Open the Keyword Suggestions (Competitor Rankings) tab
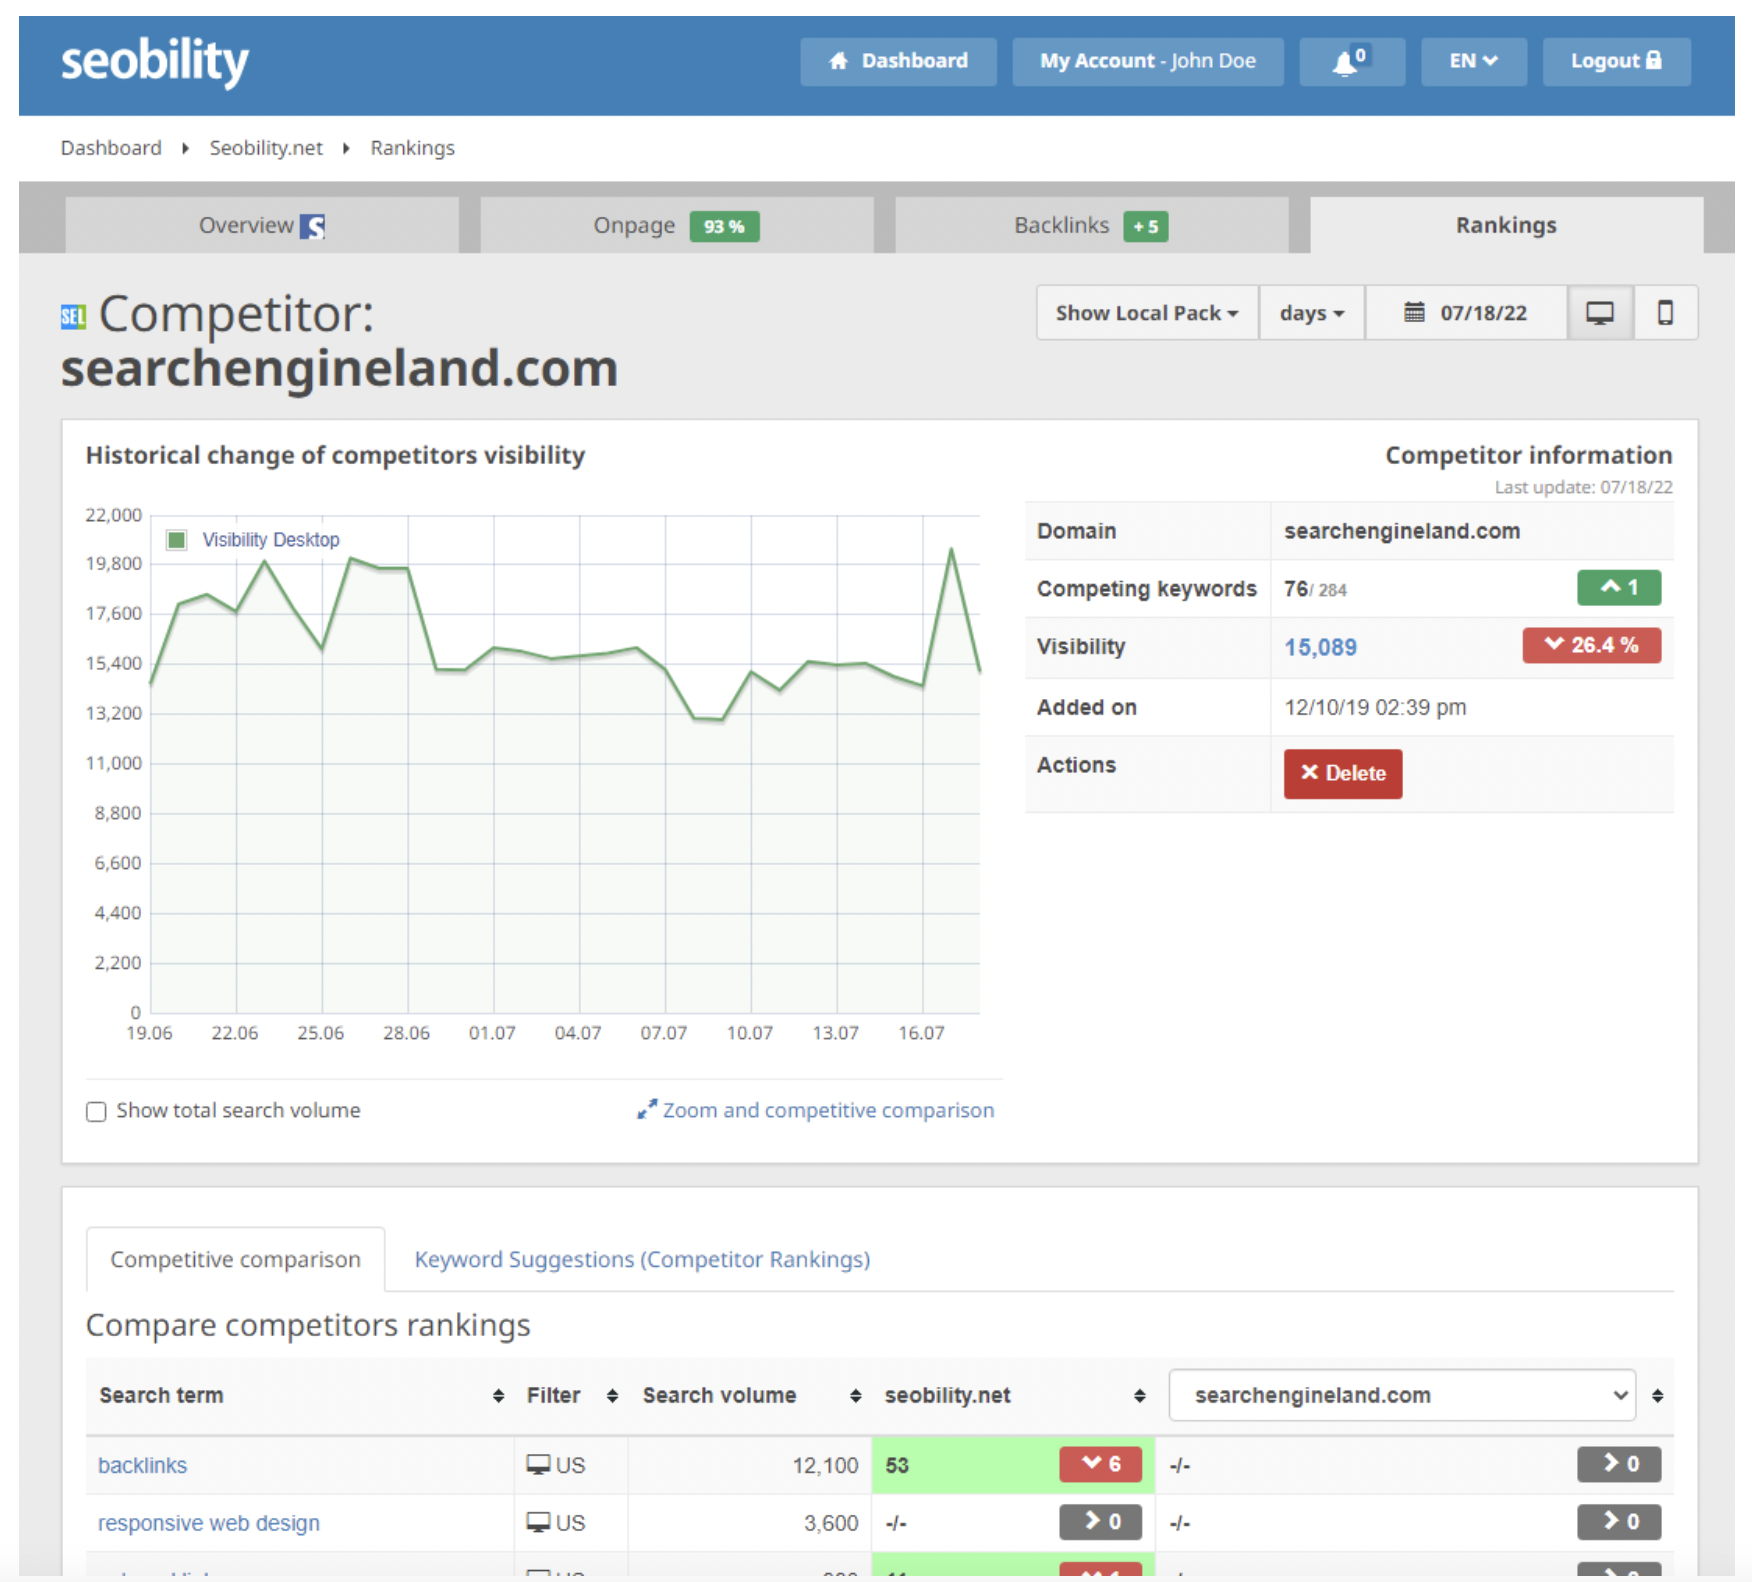 pos(642,1259)
